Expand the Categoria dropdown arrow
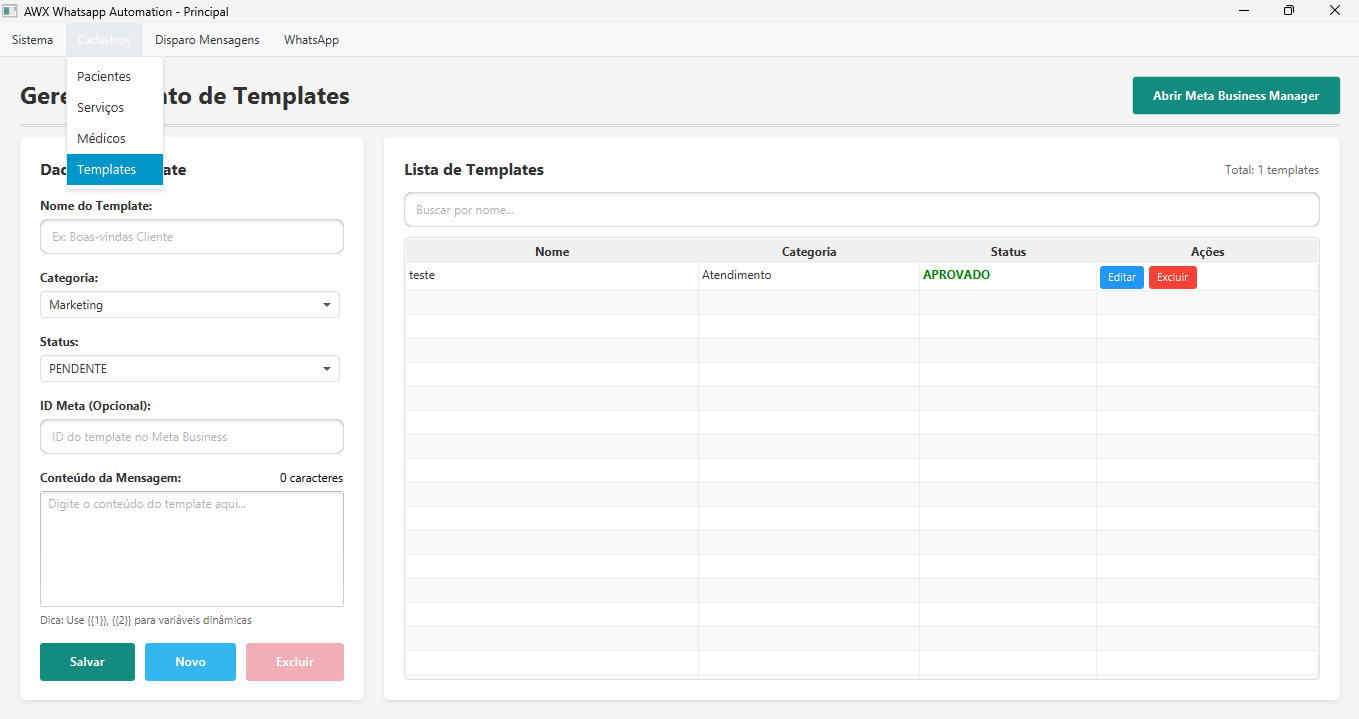Screen dimensions: 1359x719 tap(326, 305)
